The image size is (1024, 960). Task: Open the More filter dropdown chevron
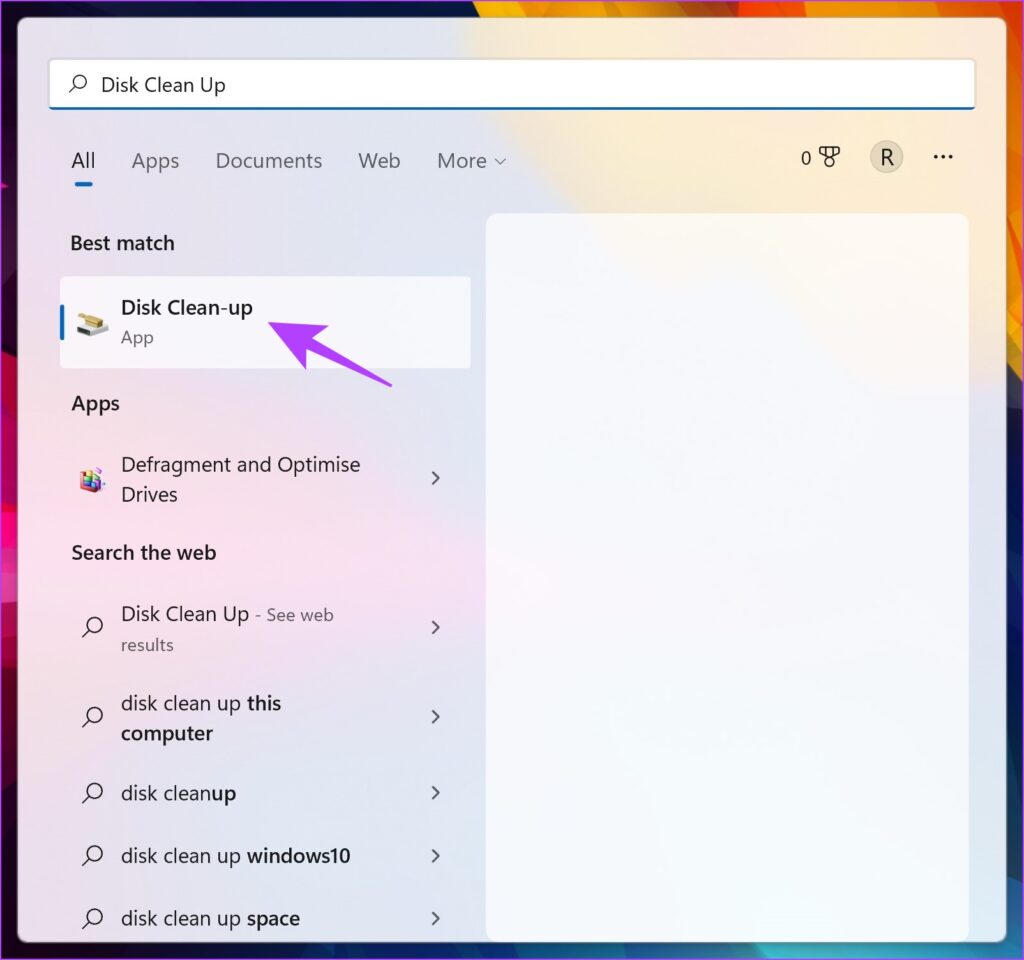500,161
